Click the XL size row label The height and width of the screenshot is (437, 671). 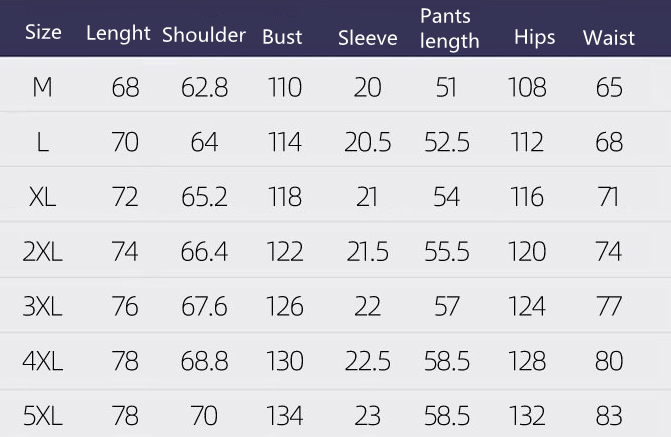[42, 197]
